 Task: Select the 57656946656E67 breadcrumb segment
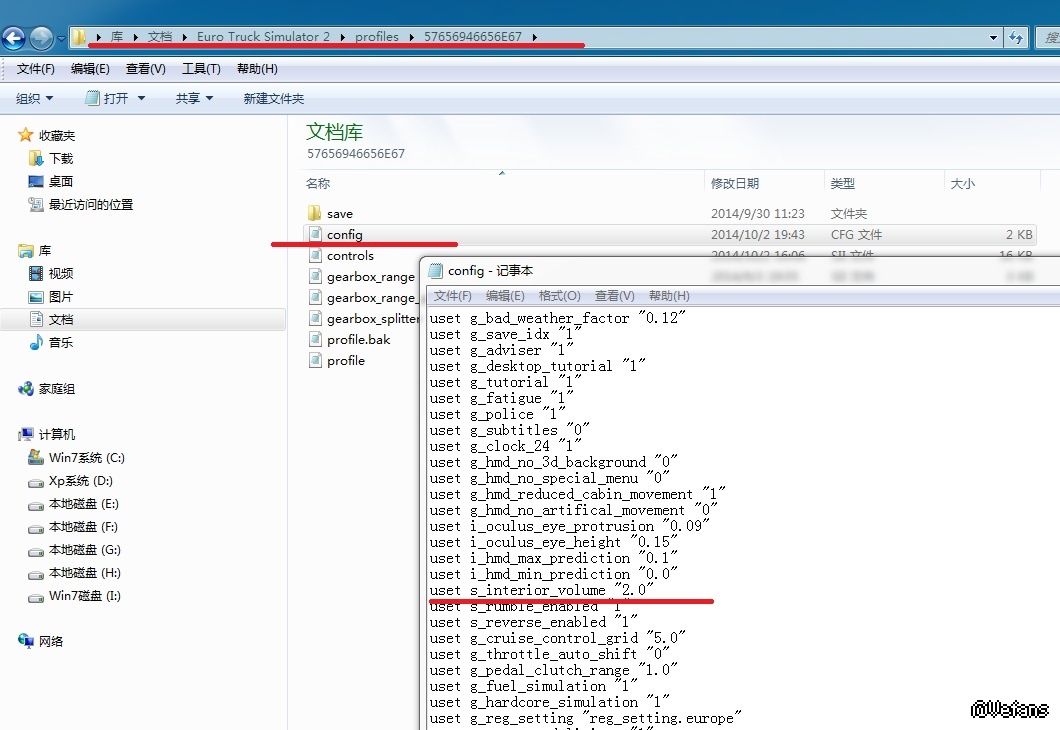point(473,36)
